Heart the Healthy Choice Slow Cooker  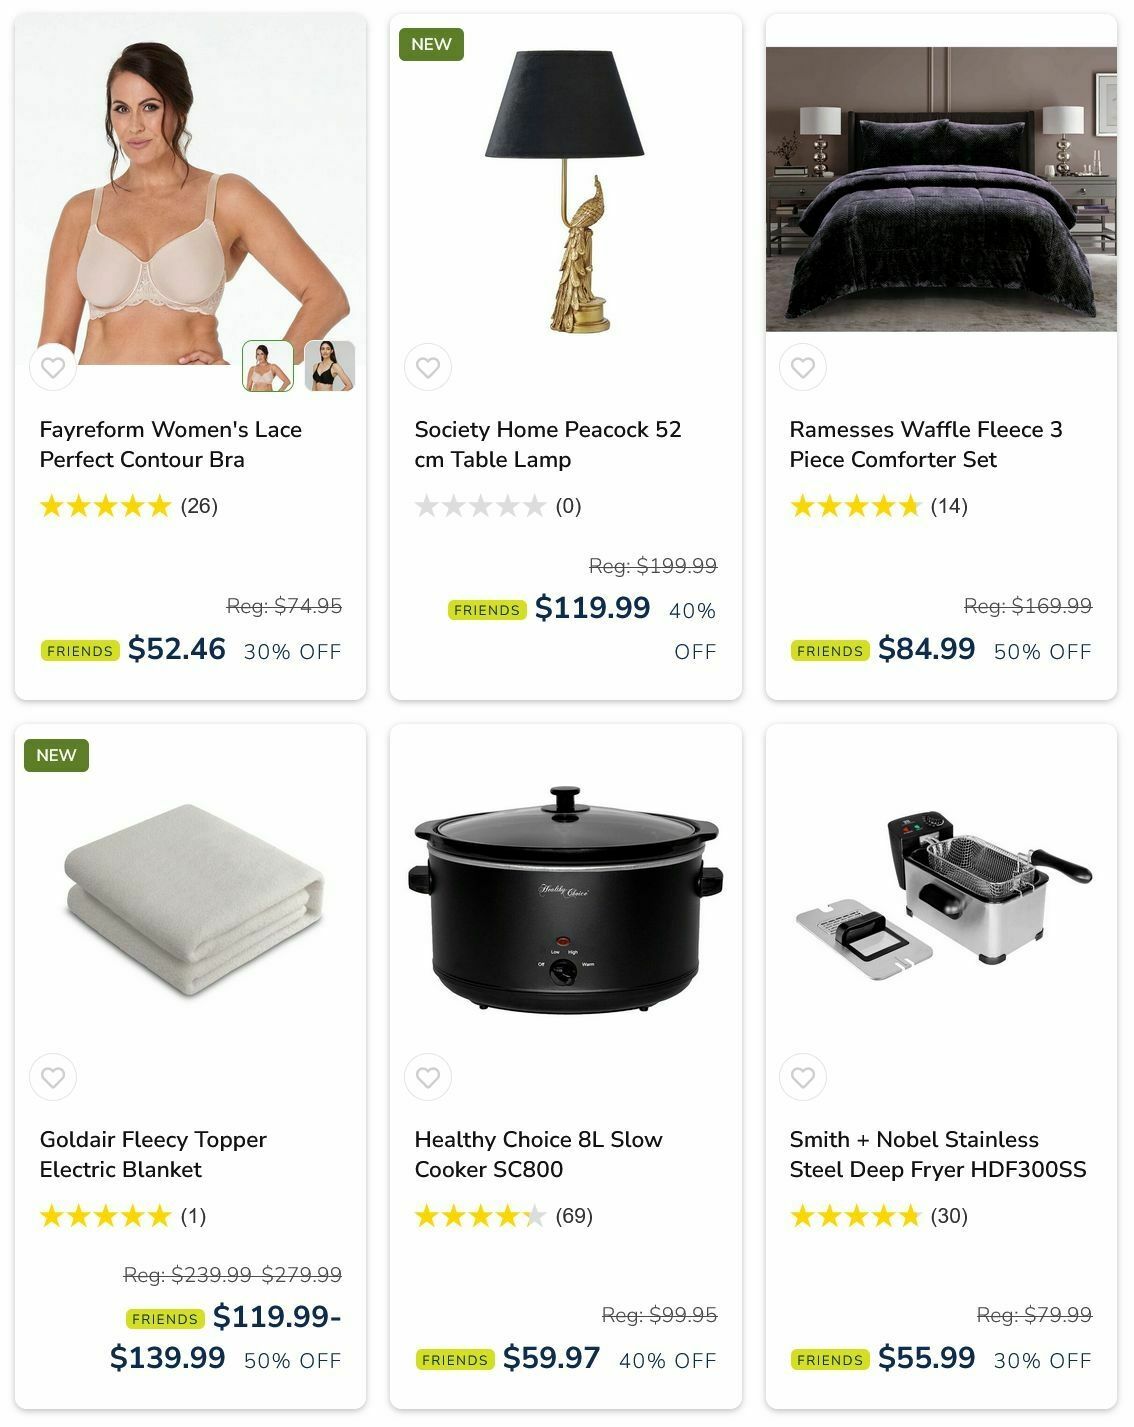(428, 1077)
